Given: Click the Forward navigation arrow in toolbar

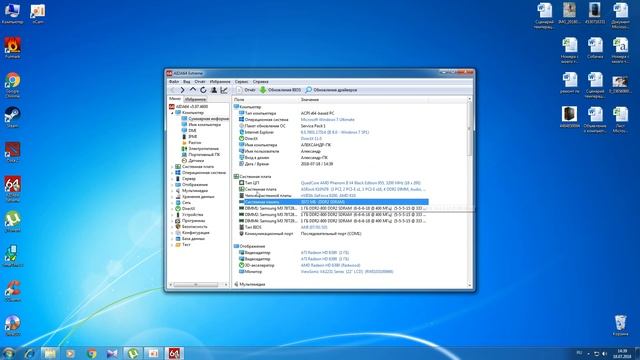Looking at the screenshot, I should (182, 90).
